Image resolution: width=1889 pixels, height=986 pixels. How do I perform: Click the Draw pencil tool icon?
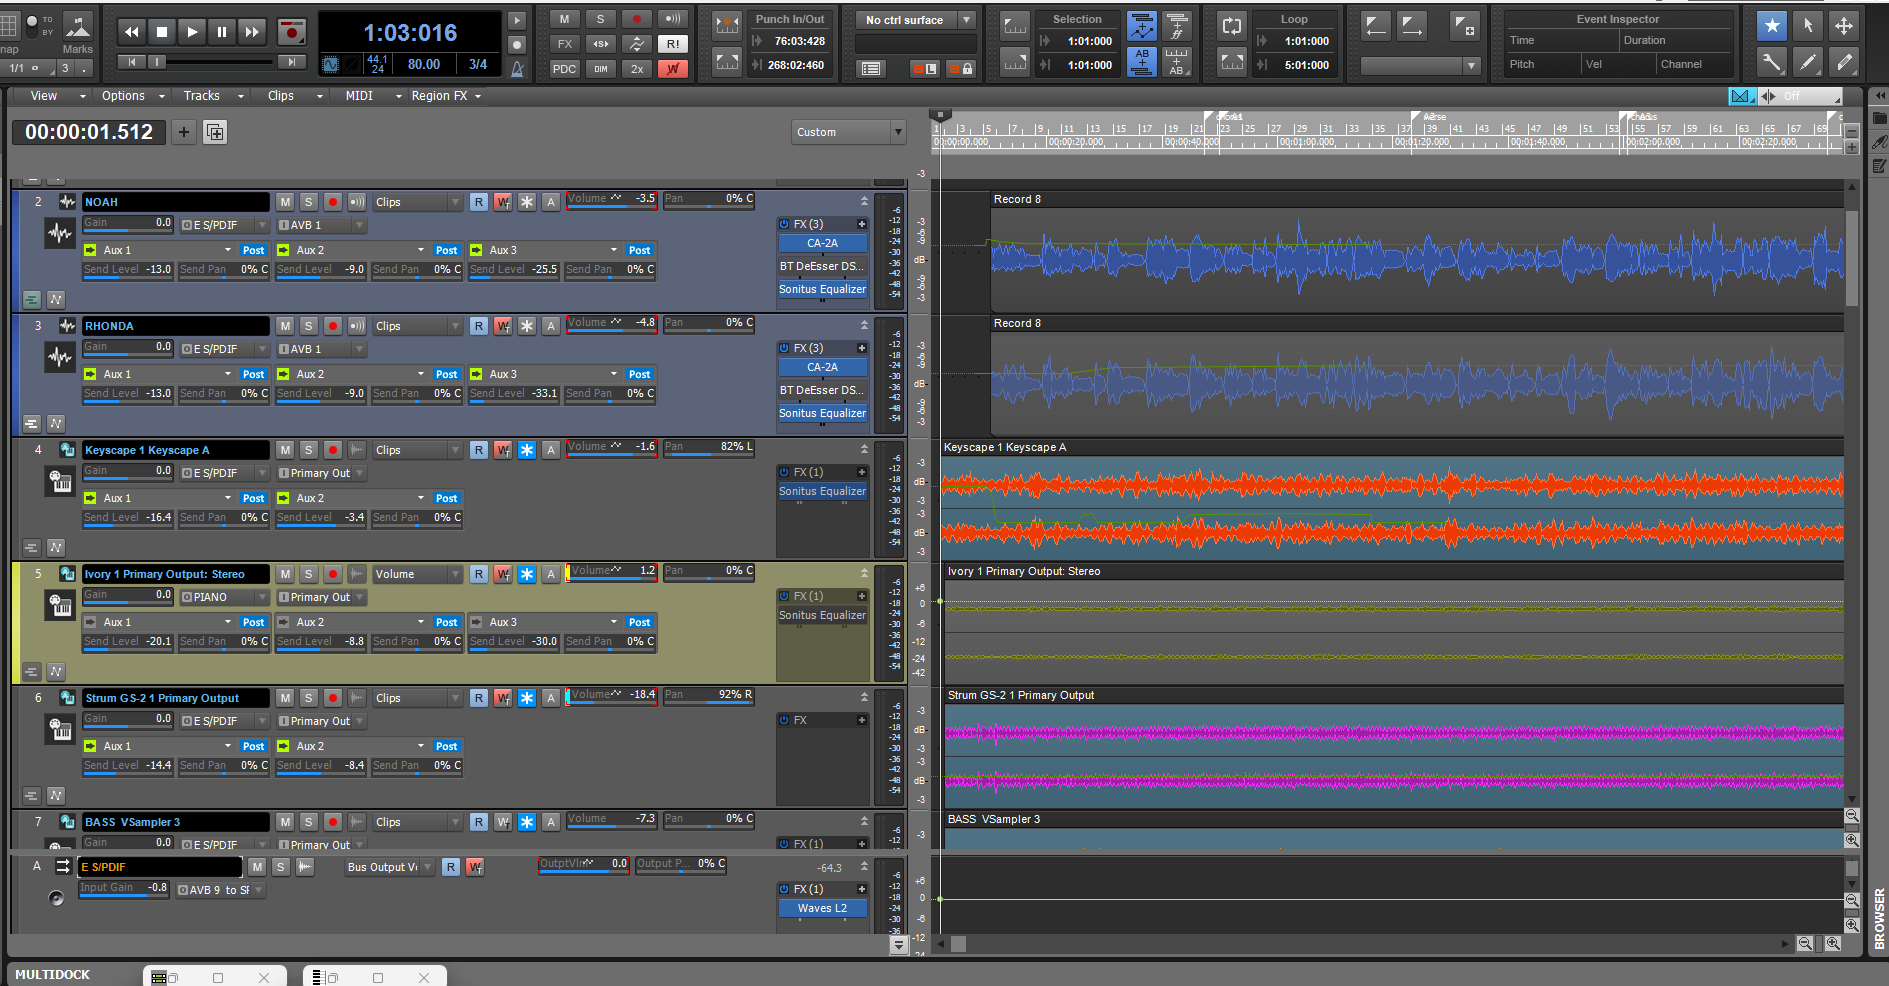click(1807, 63)
